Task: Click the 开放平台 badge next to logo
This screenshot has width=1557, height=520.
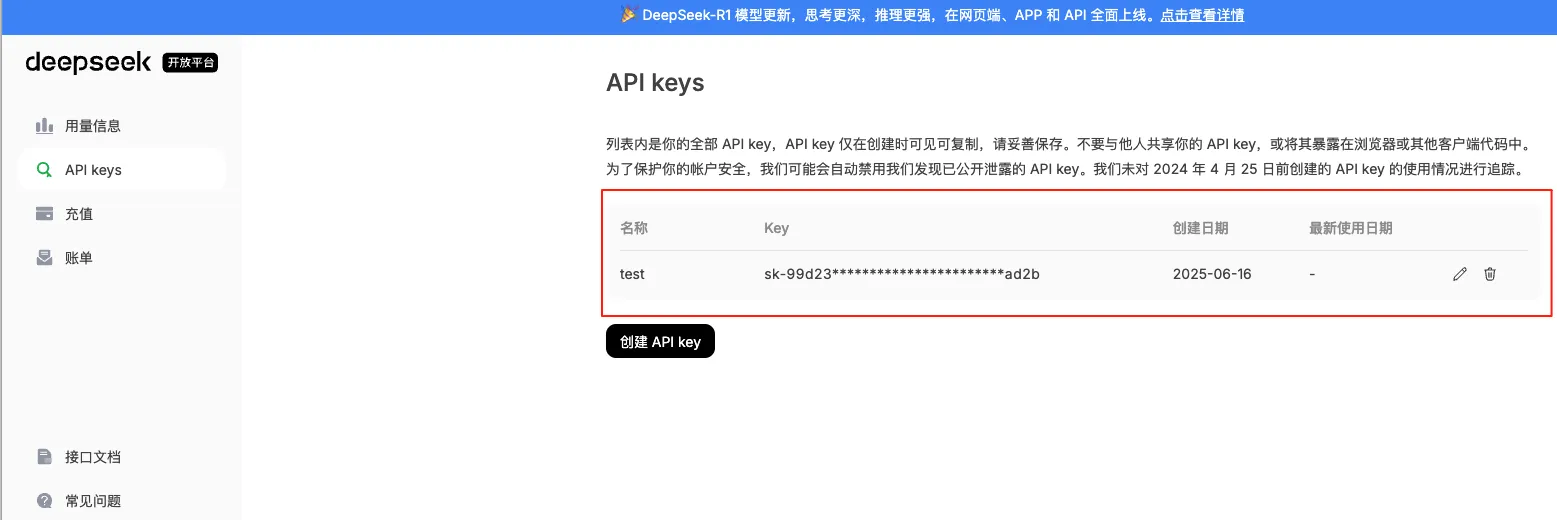Action: coord(190,63)
